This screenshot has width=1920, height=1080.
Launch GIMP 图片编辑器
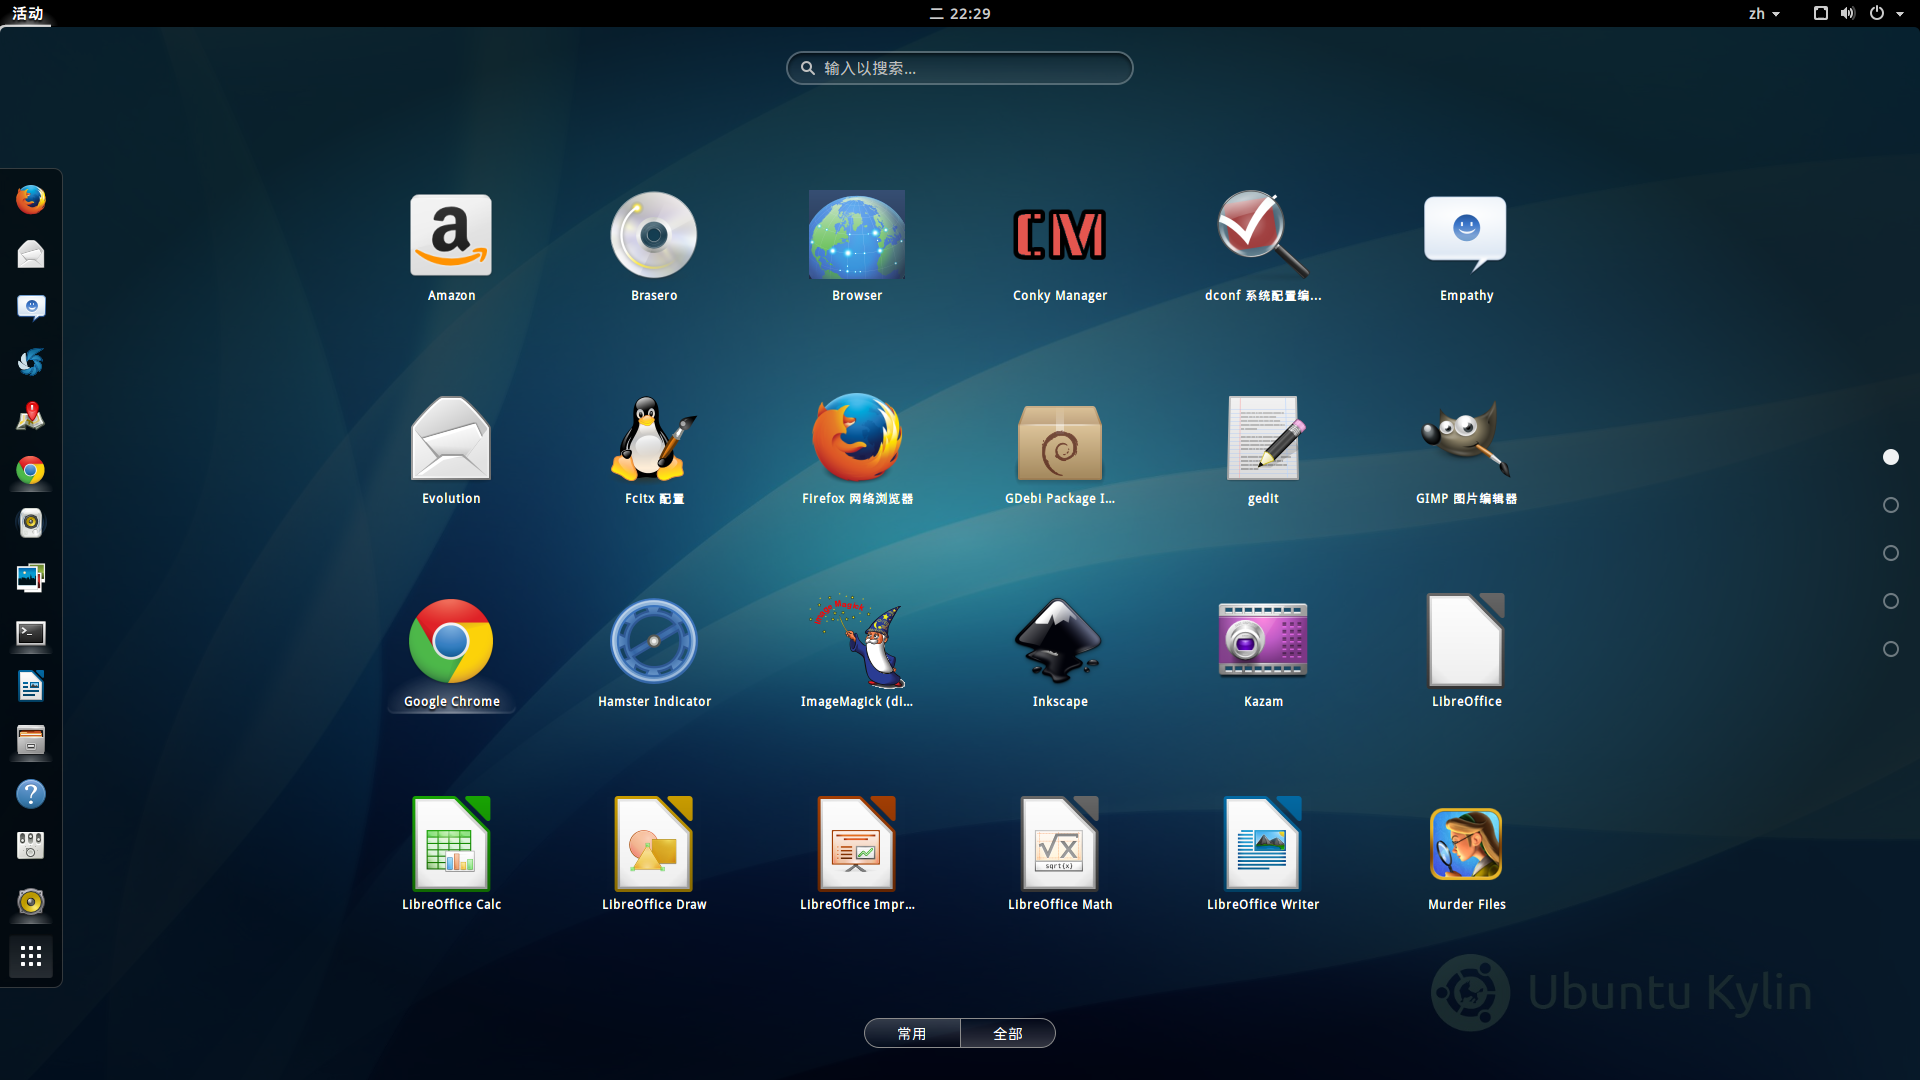coord(1465,438)
